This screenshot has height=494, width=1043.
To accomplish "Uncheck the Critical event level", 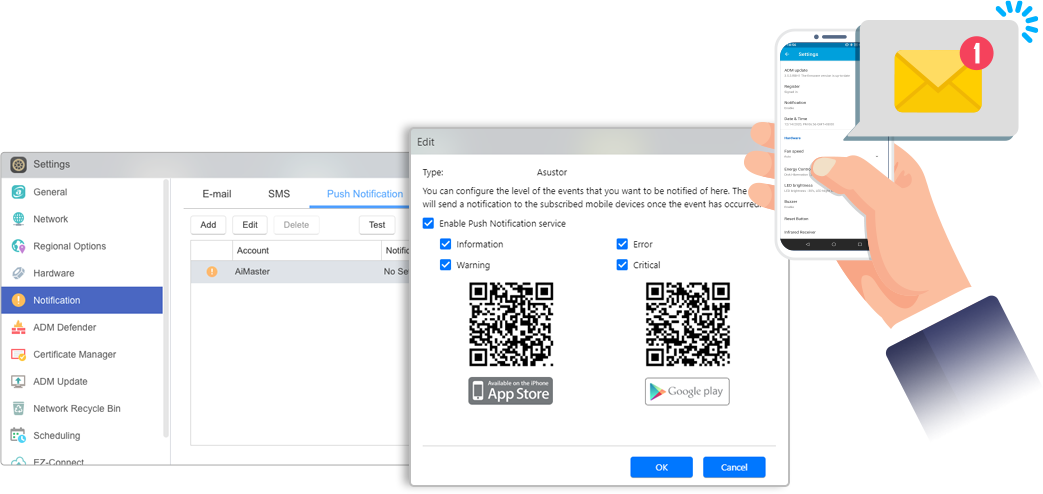I will pyautogui.click(x=623, y=265).
